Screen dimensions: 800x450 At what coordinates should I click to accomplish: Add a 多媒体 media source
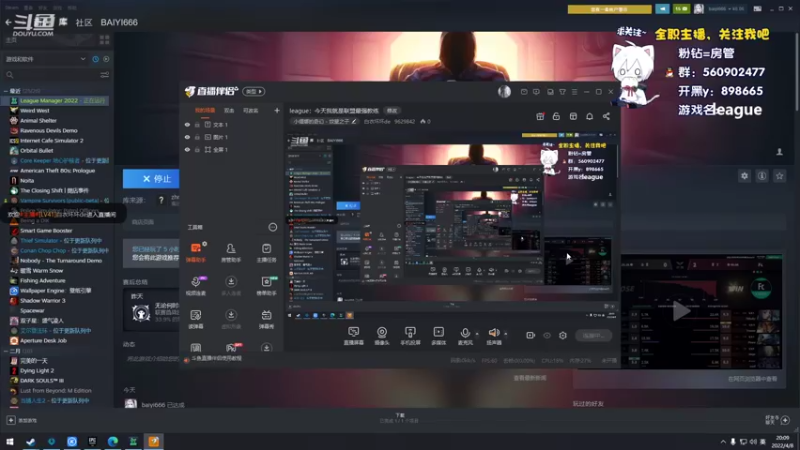[438, 336]
